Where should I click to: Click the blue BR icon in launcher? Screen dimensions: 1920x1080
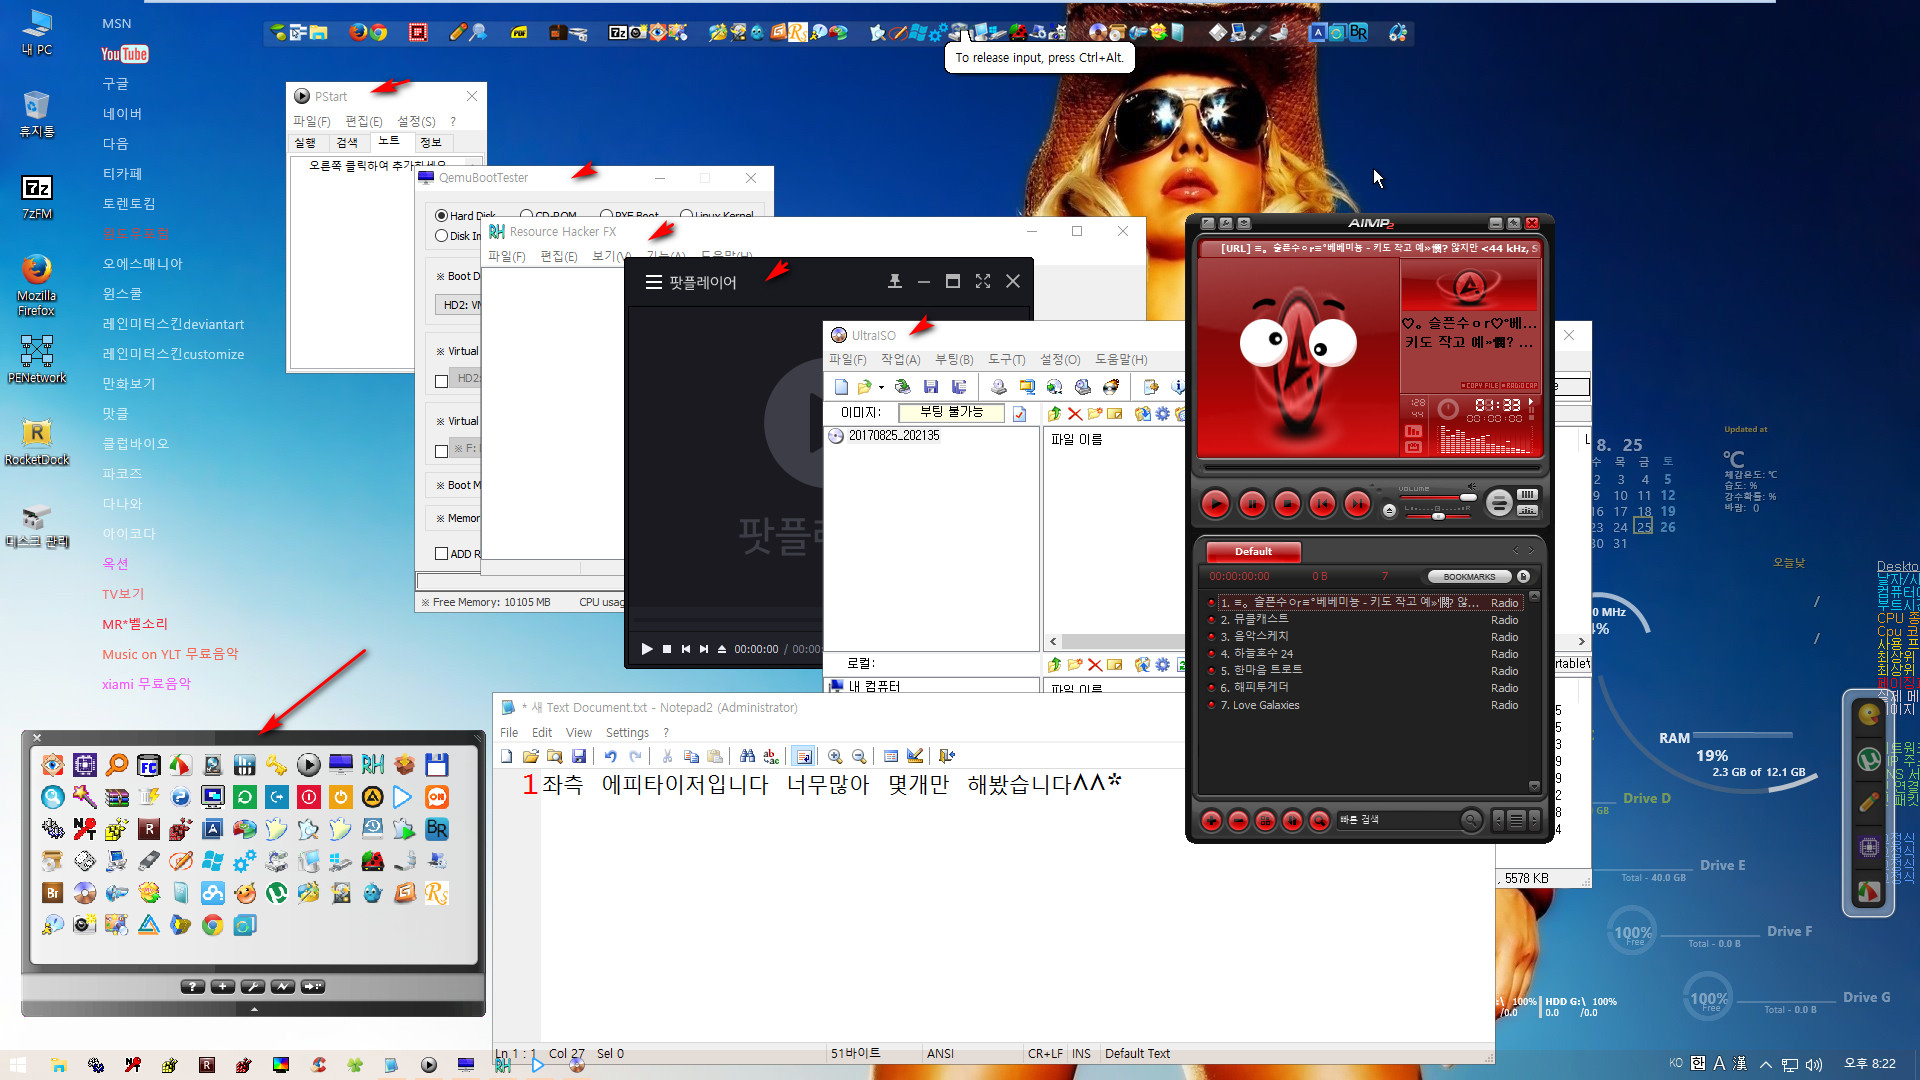tap(436, 829)
